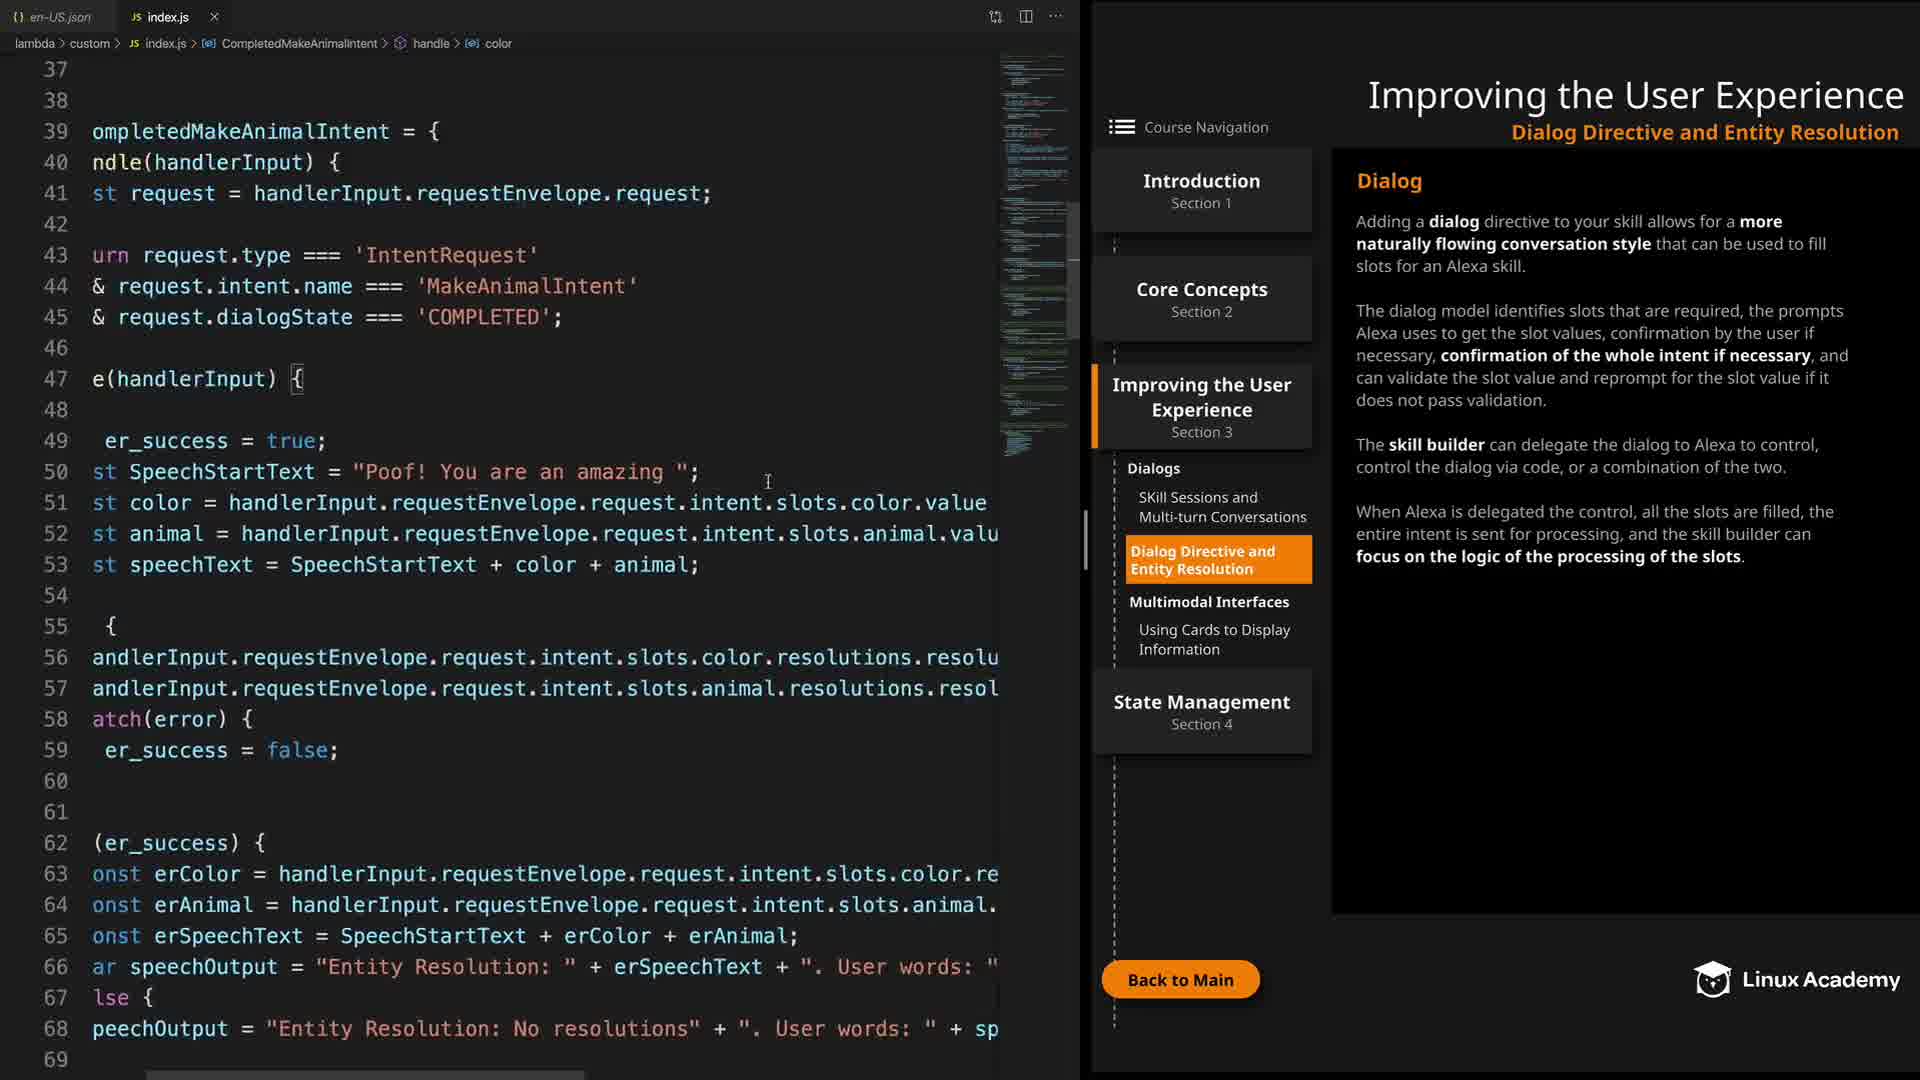This screenshot has height=1080, width=1920.
Task: Switch to the en-US.json tab
Action: (59, 17)
